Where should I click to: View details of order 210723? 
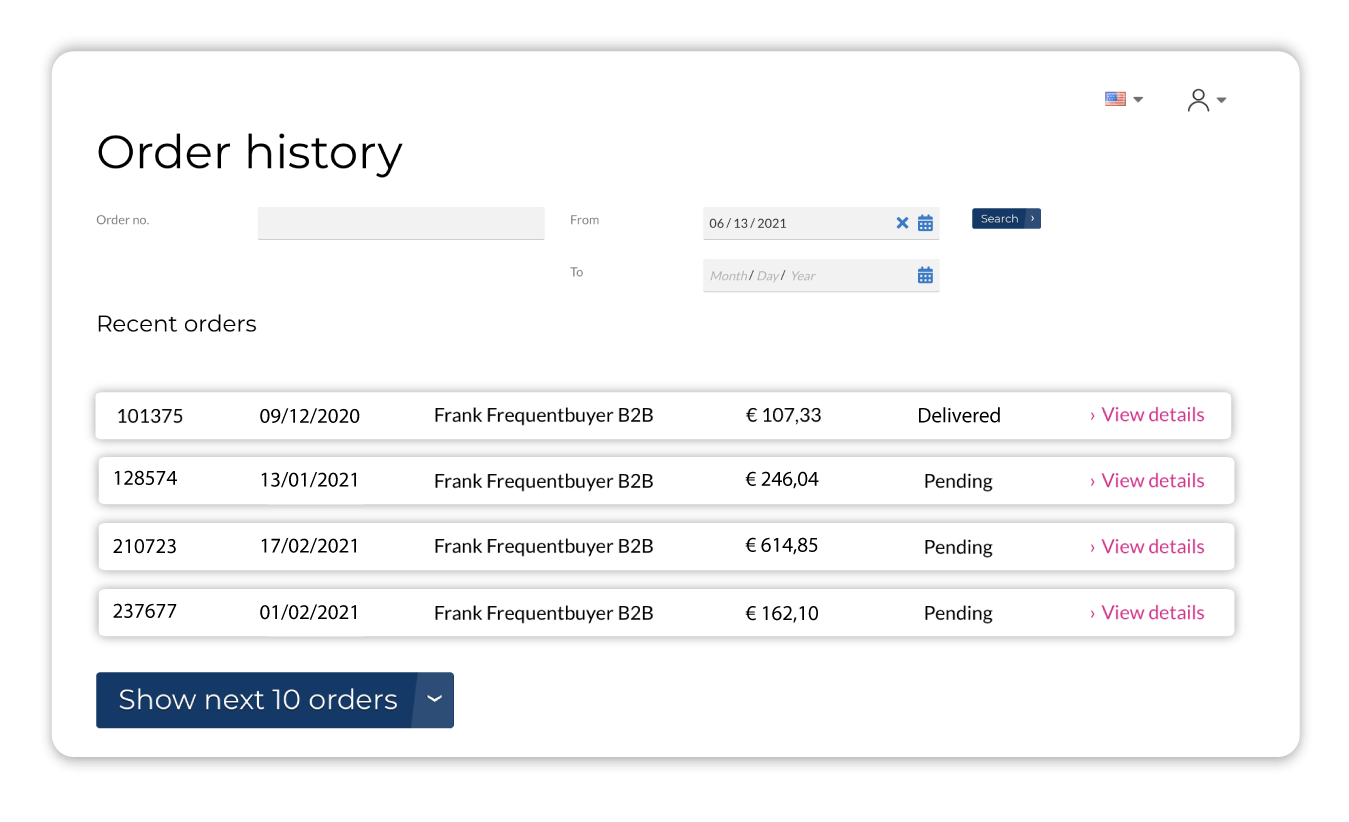1152,546
